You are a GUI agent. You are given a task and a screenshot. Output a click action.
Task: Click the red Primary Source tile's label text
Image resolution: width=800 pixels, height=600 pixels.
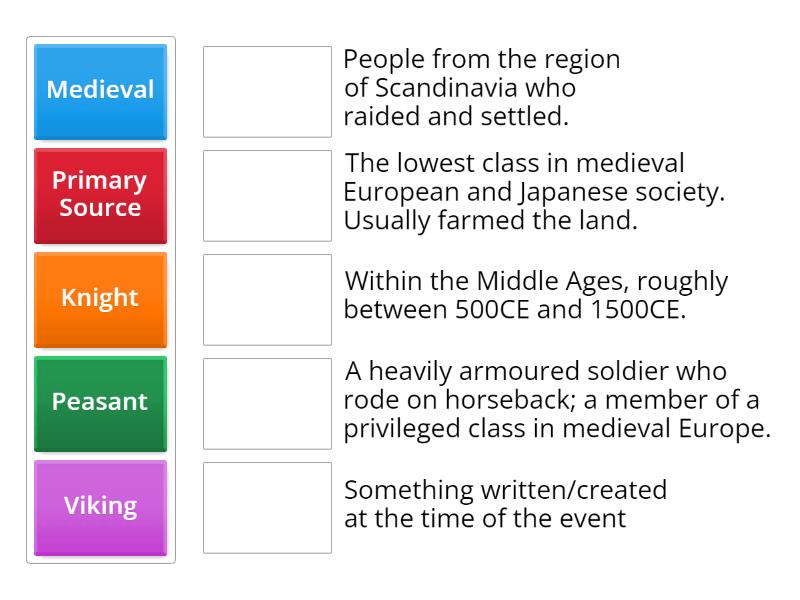click(100, 195)
